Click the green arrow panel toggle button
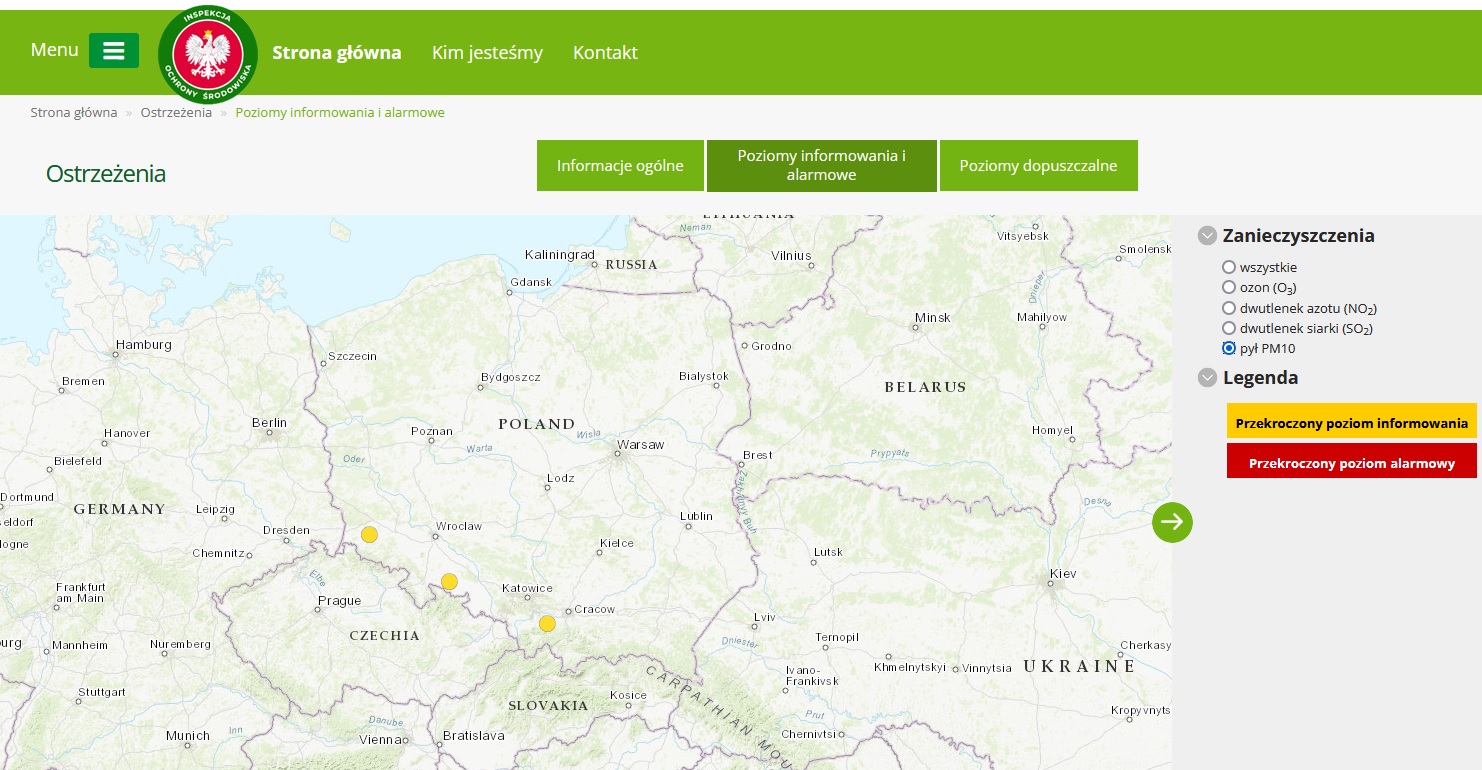1482x770 pixels. (1172, 522)
